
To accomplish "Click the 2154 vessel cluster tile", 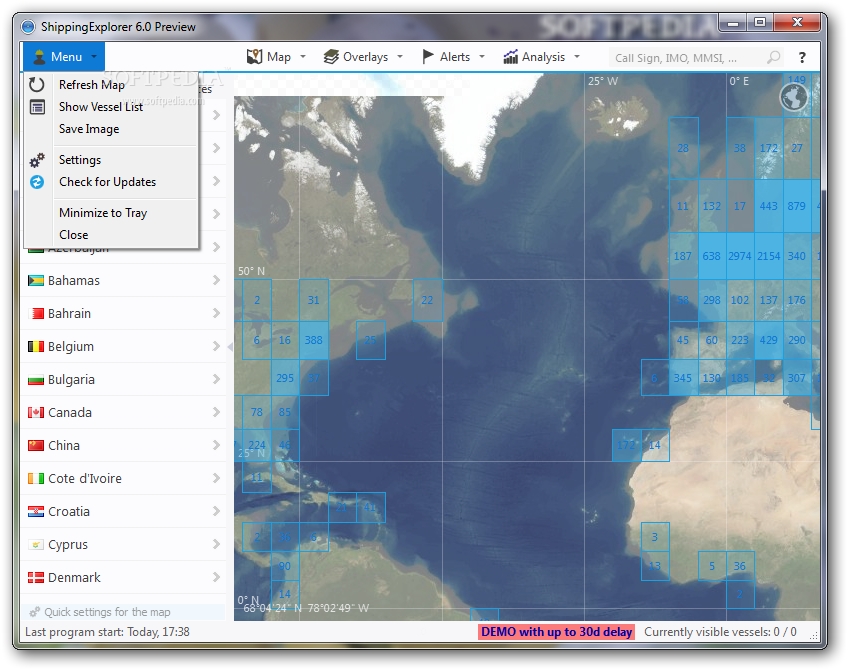I will (x=768, y=256).
